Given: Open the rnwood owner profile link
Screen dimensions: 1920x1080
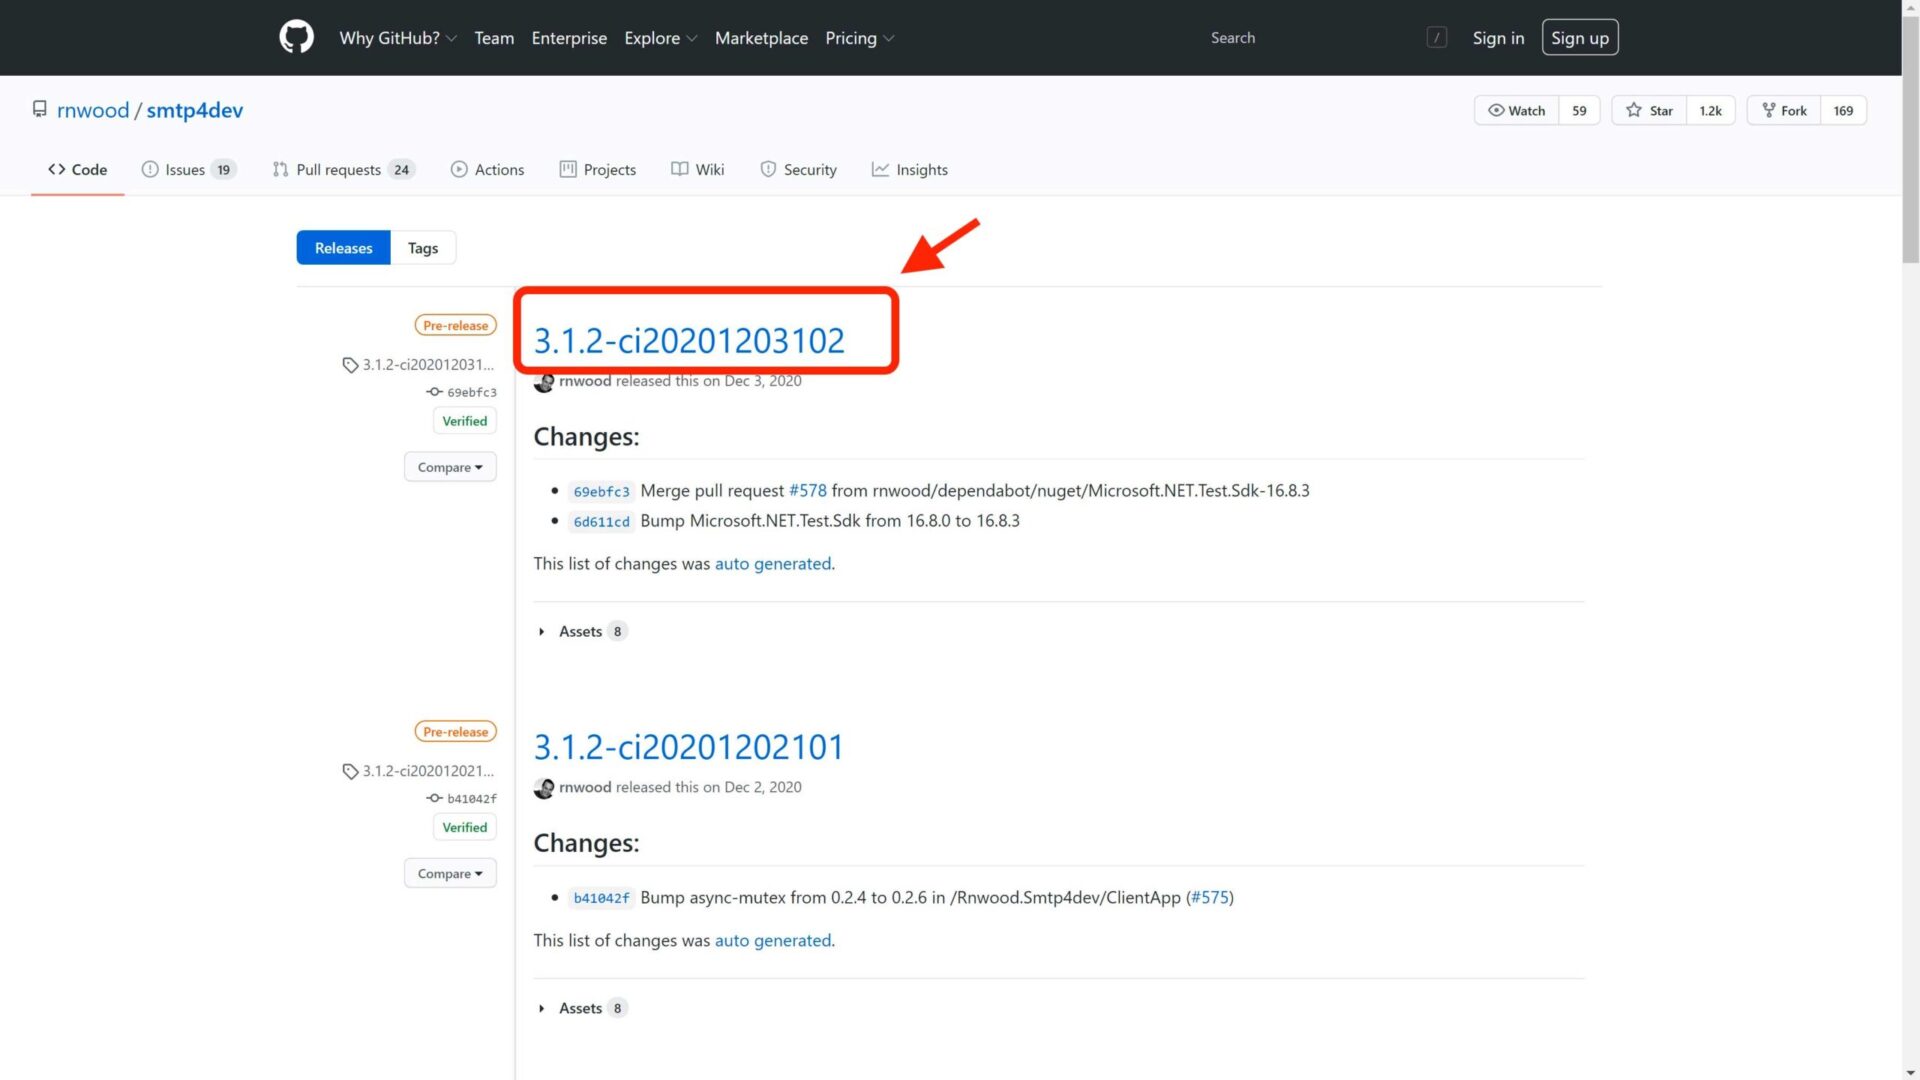Looking at the screenshot, I should 93,110.
